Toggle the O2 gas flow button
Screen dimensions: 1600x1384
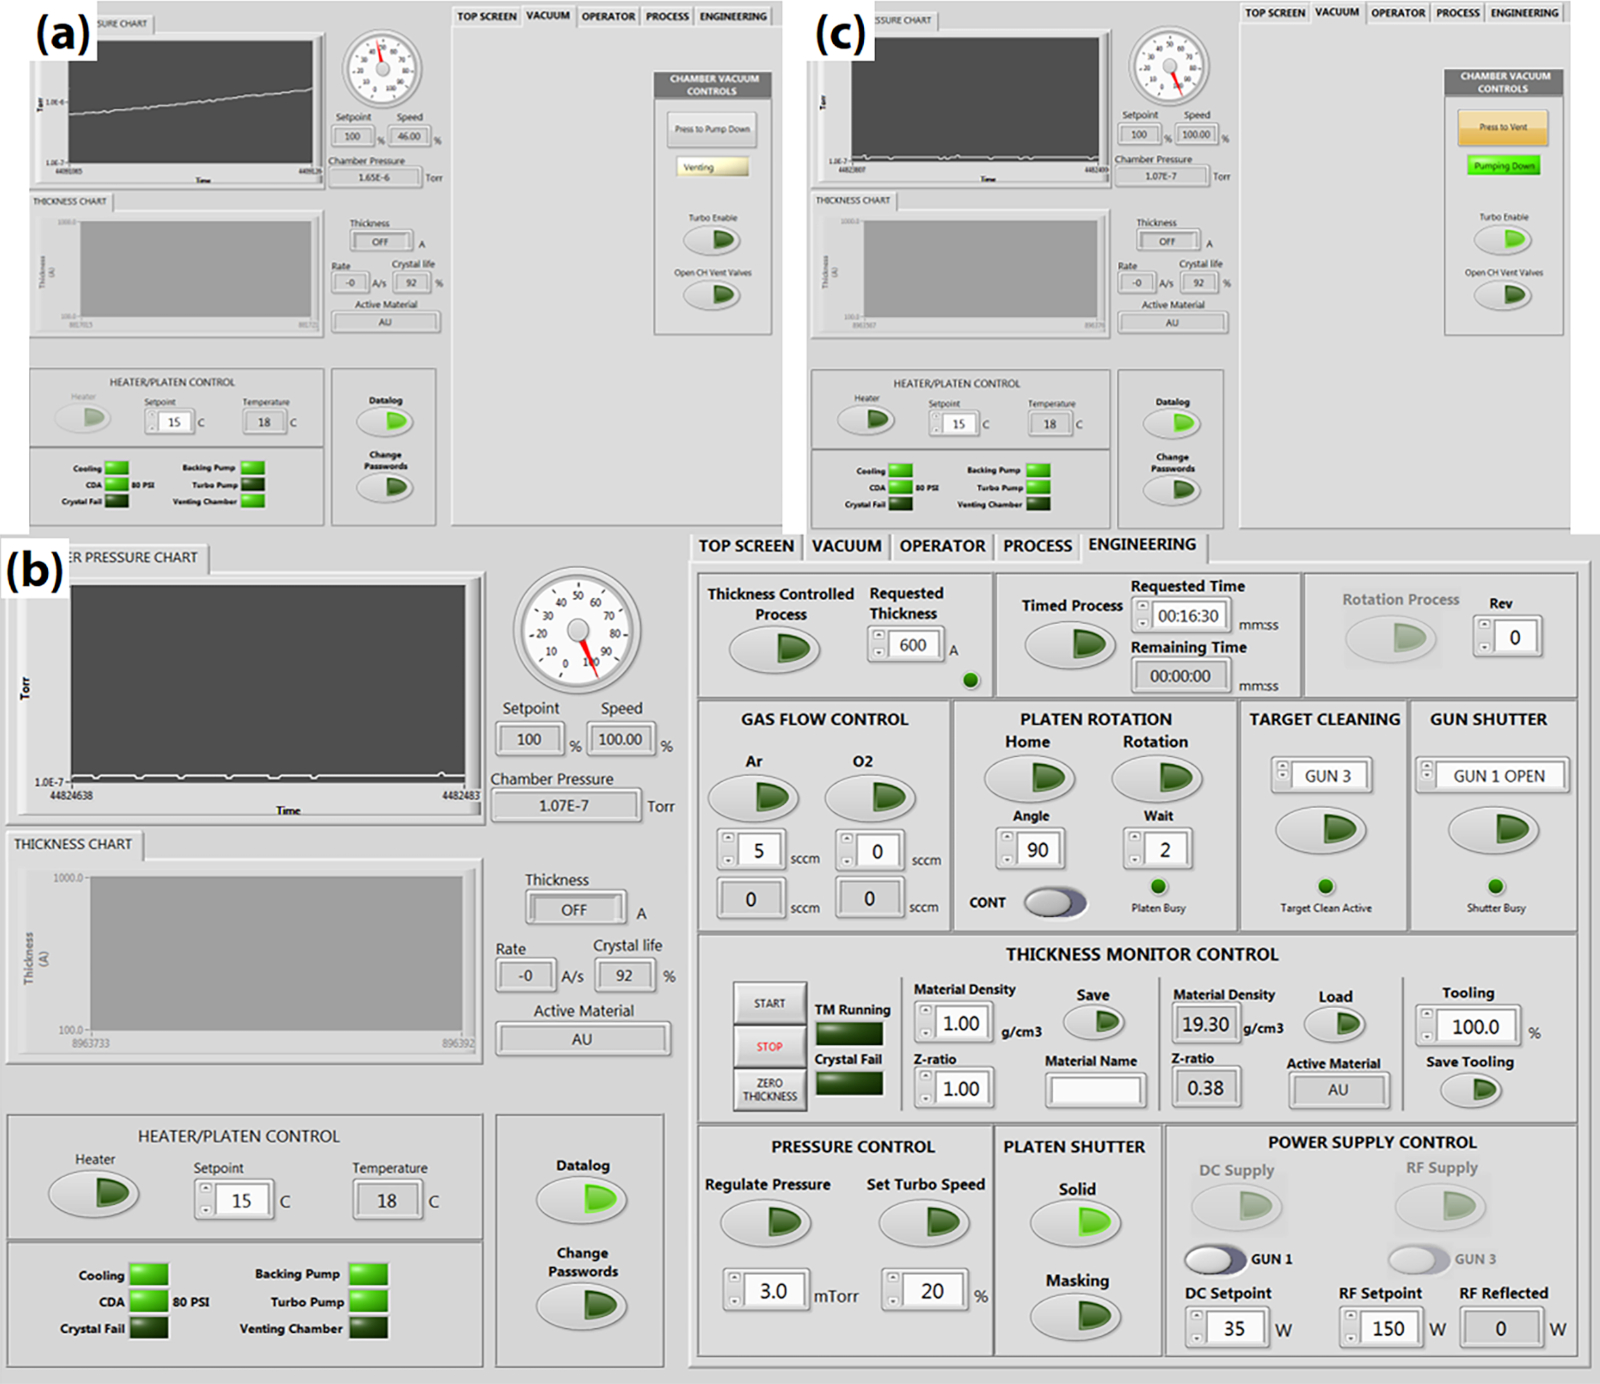tap(871, 798)
